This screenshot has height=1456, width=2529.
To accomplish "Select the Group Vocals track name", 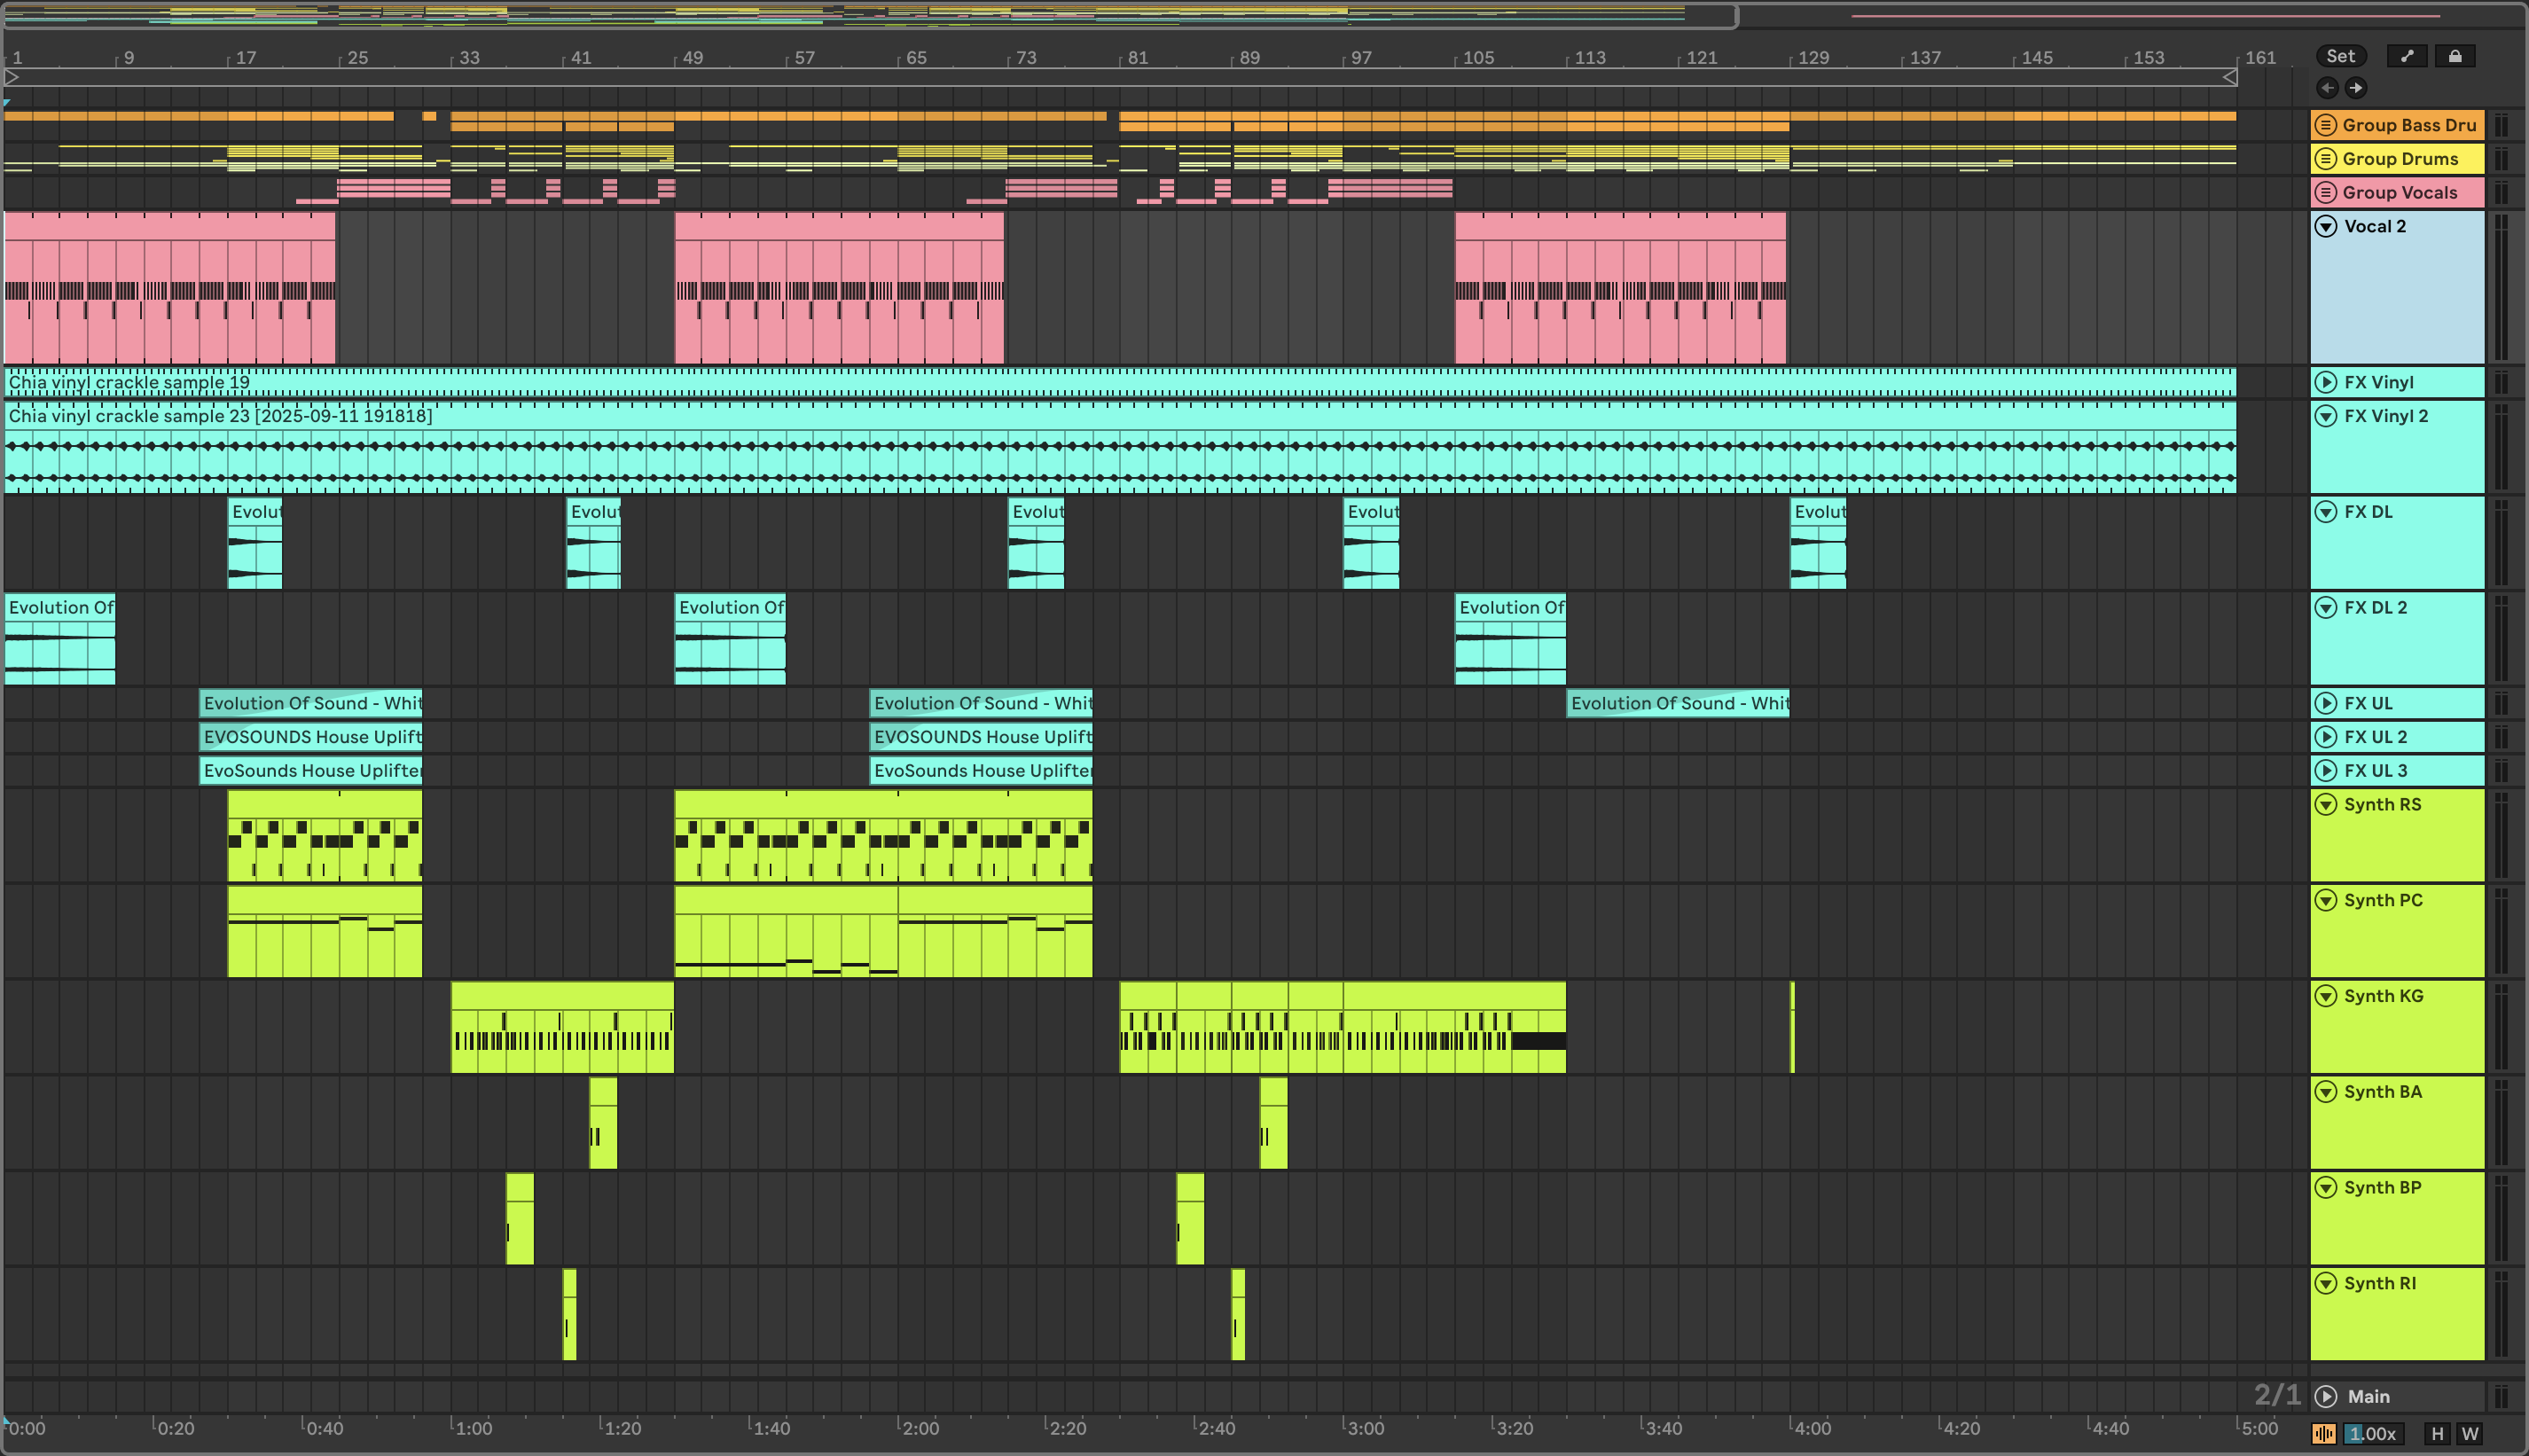I will click(2399, 193).
